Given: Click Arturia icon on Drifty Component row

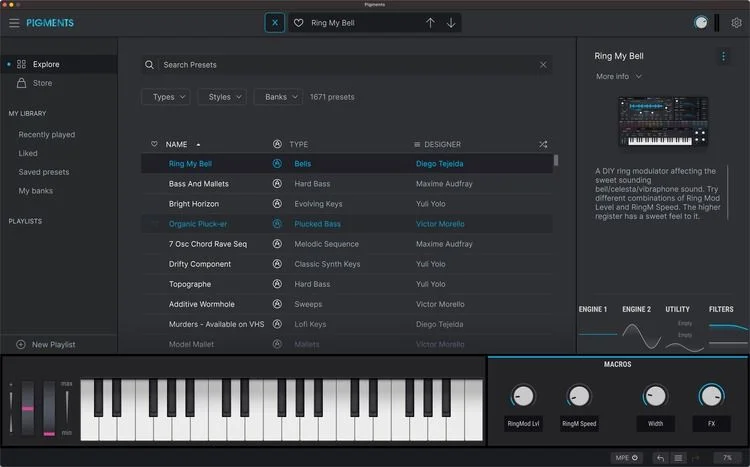Looking at the screenshot, I should 277,264.
